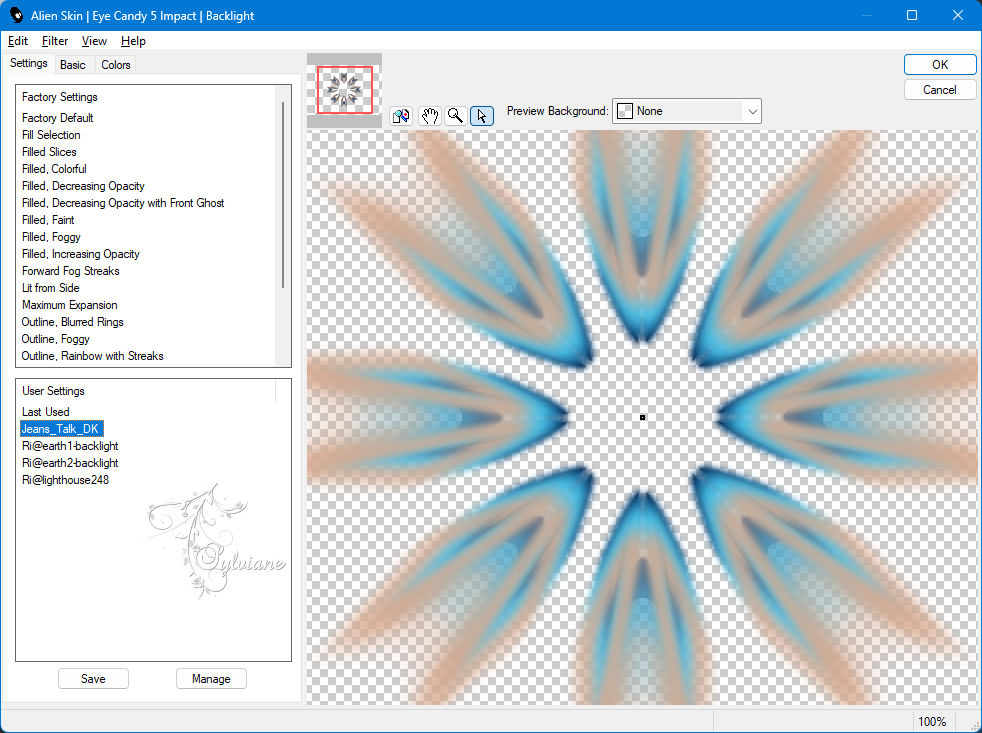Click the Cancel button
This screenshot has width=982, height=733.
click(939, 90)
